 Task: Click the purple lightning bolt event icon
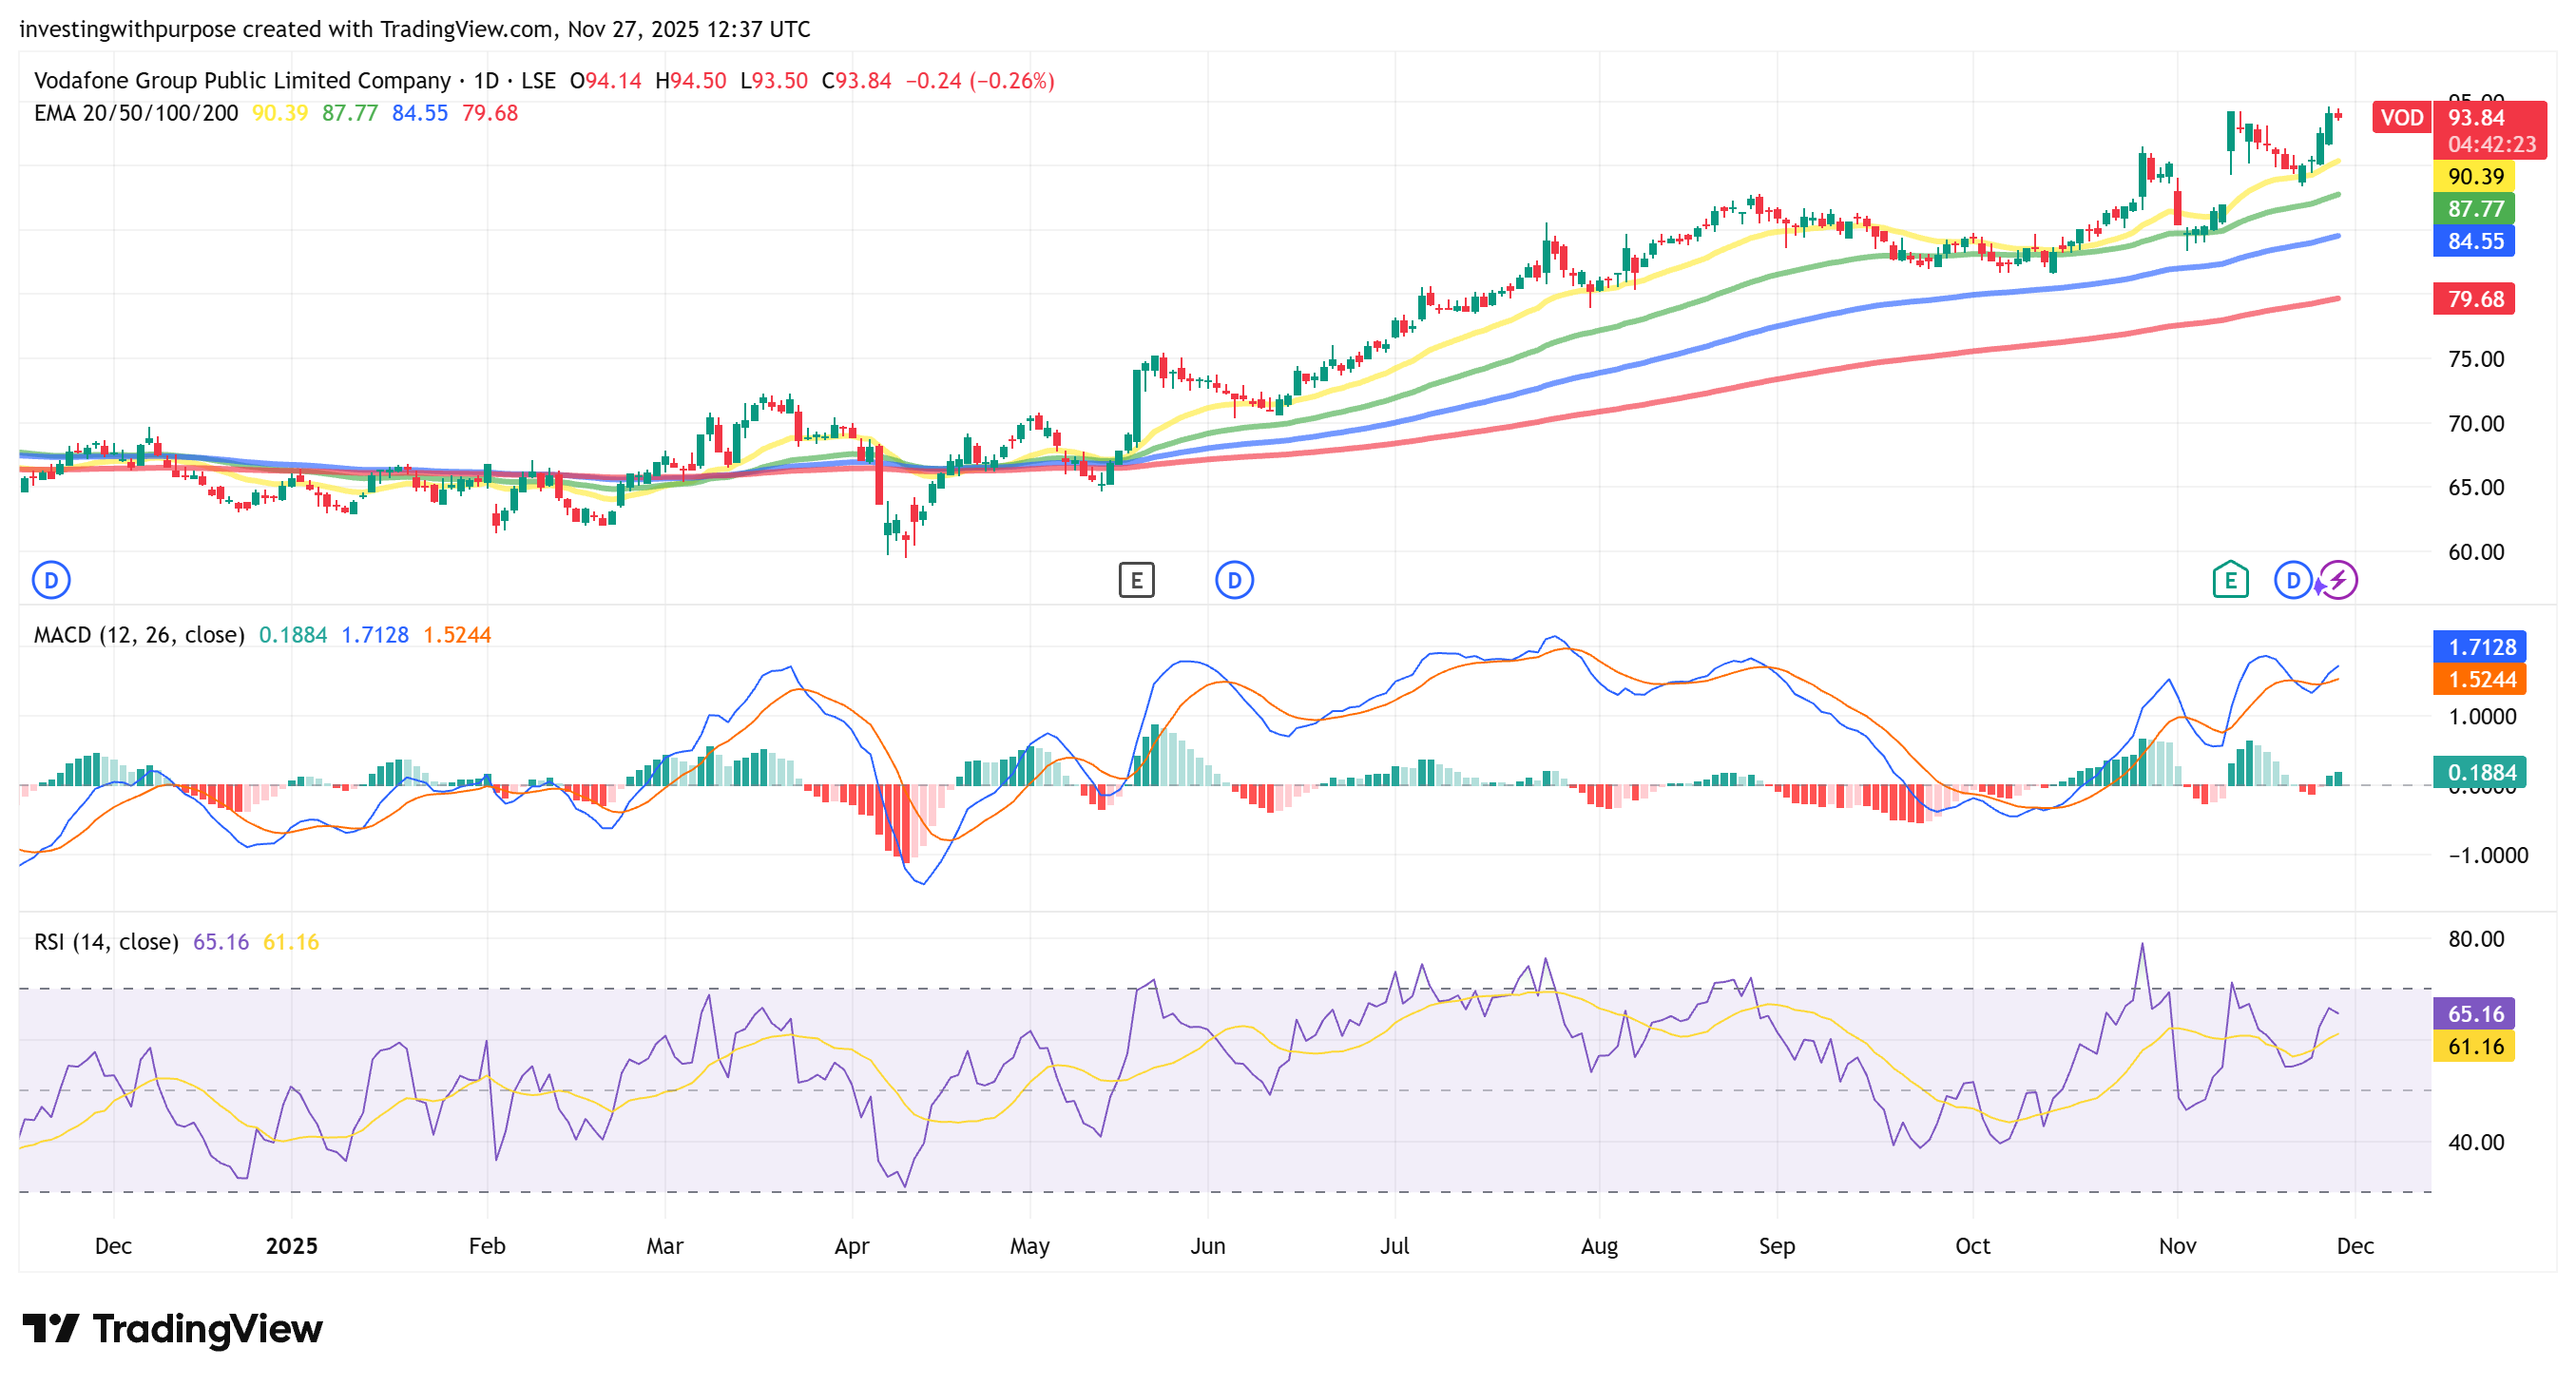2338,580
